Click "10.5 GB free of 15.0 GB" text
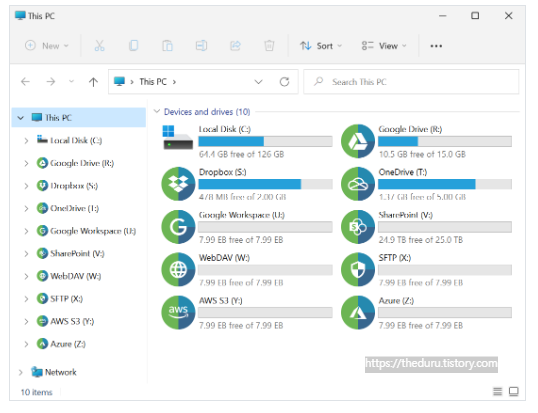Screen dimensions: 538x413 click(422, 154)
